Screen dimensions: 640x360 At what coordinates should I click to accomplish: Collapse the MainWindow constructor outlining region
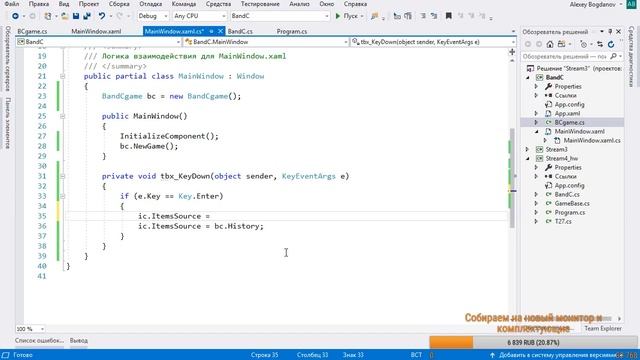click(62, 116)
